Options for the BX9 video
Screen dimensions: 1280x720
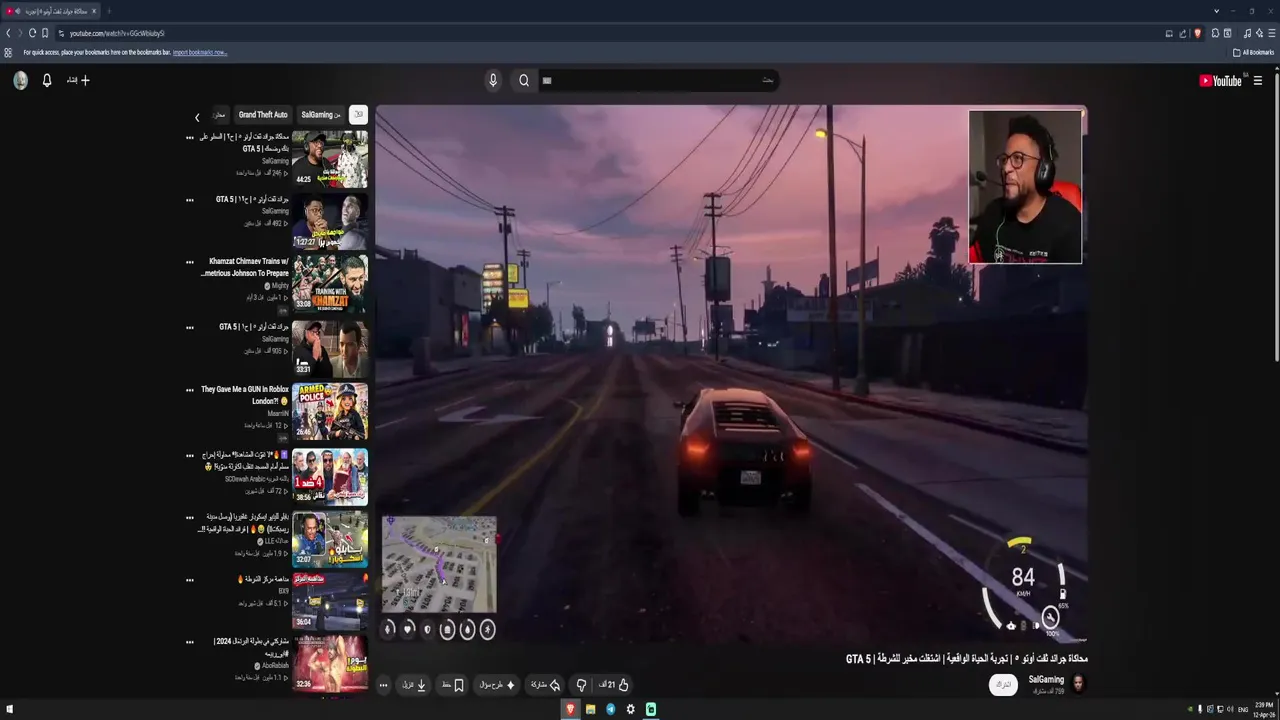click(190, 579)
